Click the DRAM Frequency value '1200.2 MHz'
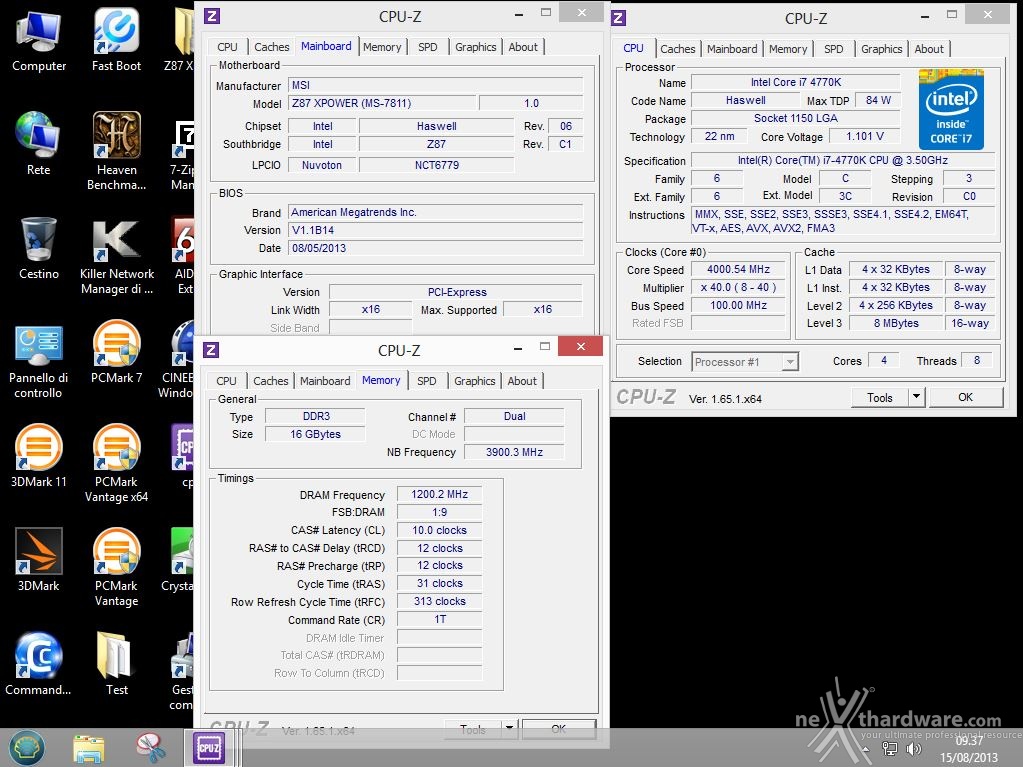 [439, 494]
